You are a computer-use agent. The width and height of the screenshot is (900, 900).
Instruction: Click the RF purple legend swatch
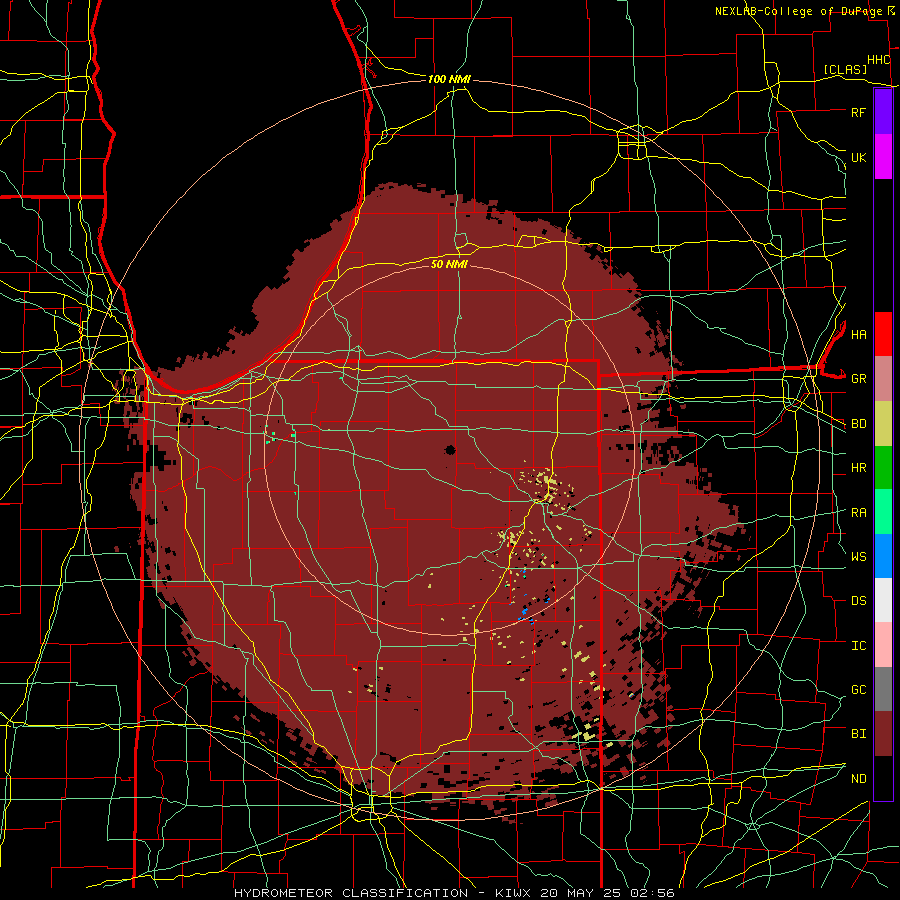tap(883, 112)
